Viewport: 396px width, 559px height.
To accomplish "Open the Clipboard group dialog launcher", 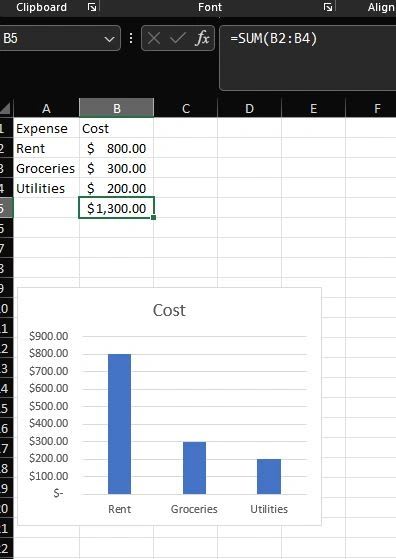I will pyautogui.click(x=92, y=7).
